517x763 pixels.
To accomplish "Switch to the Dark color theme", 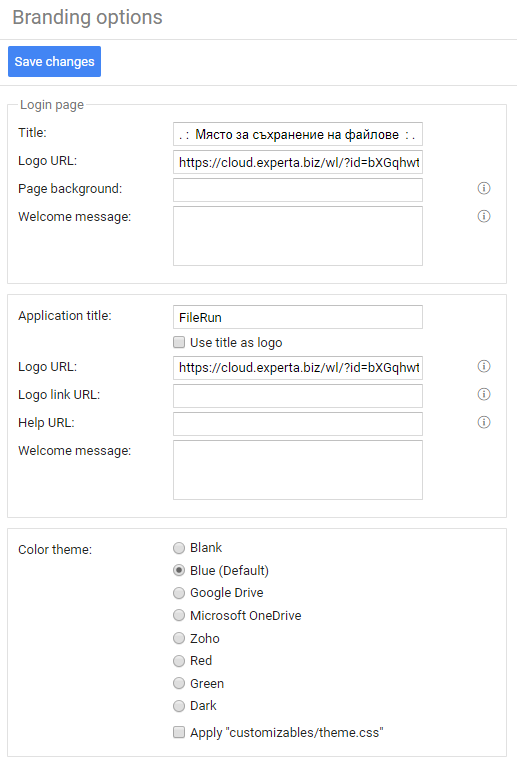I will (x=179, y=706).
